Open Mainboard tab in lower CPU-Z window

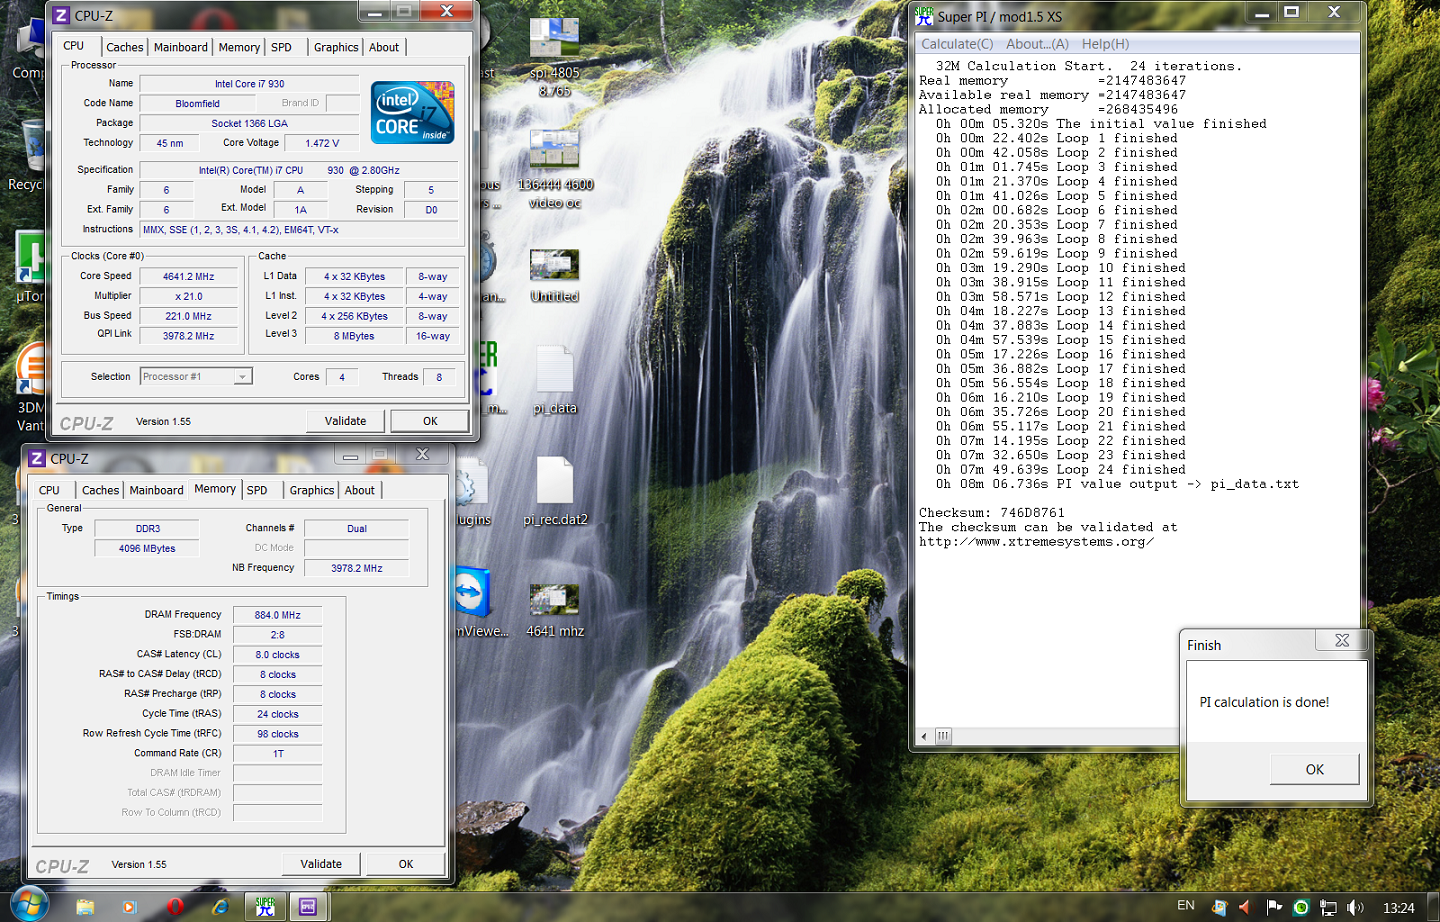[x=157, y=490]
